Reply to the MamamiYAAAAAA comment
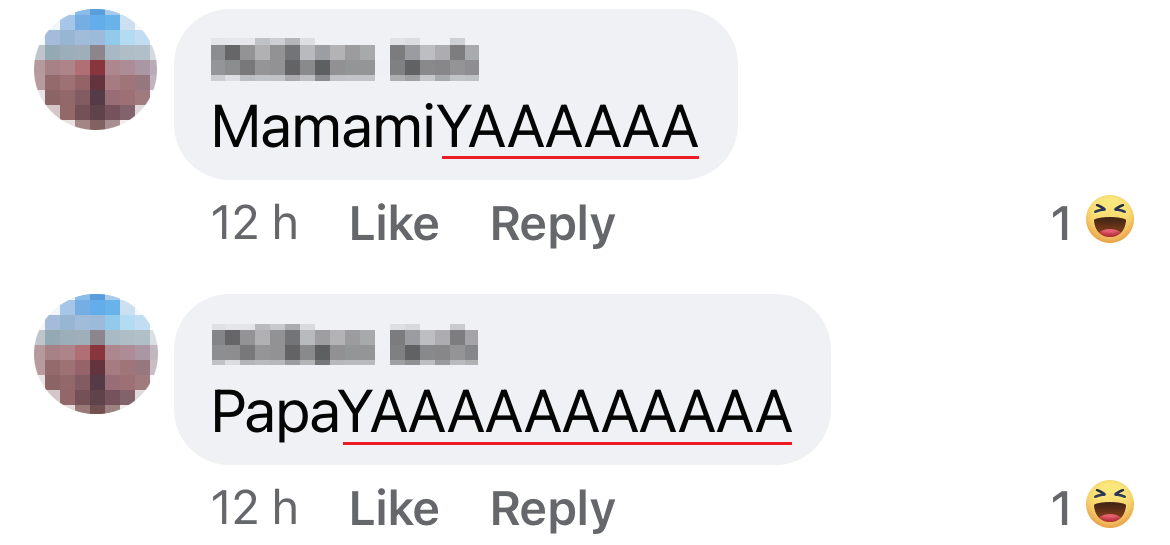 pyautogui.click(x=553, y=225)
